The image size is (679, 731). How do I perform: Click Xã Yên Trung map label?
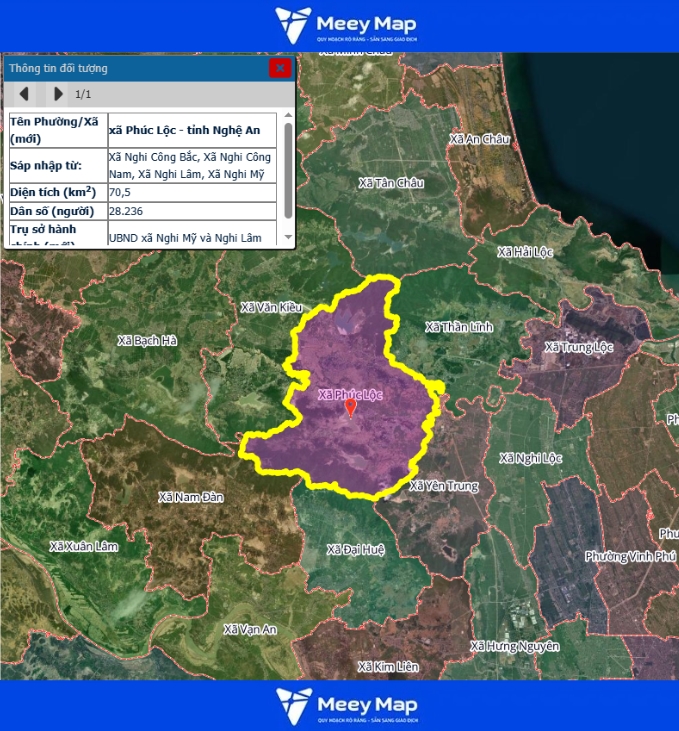[x=444, y=486]
